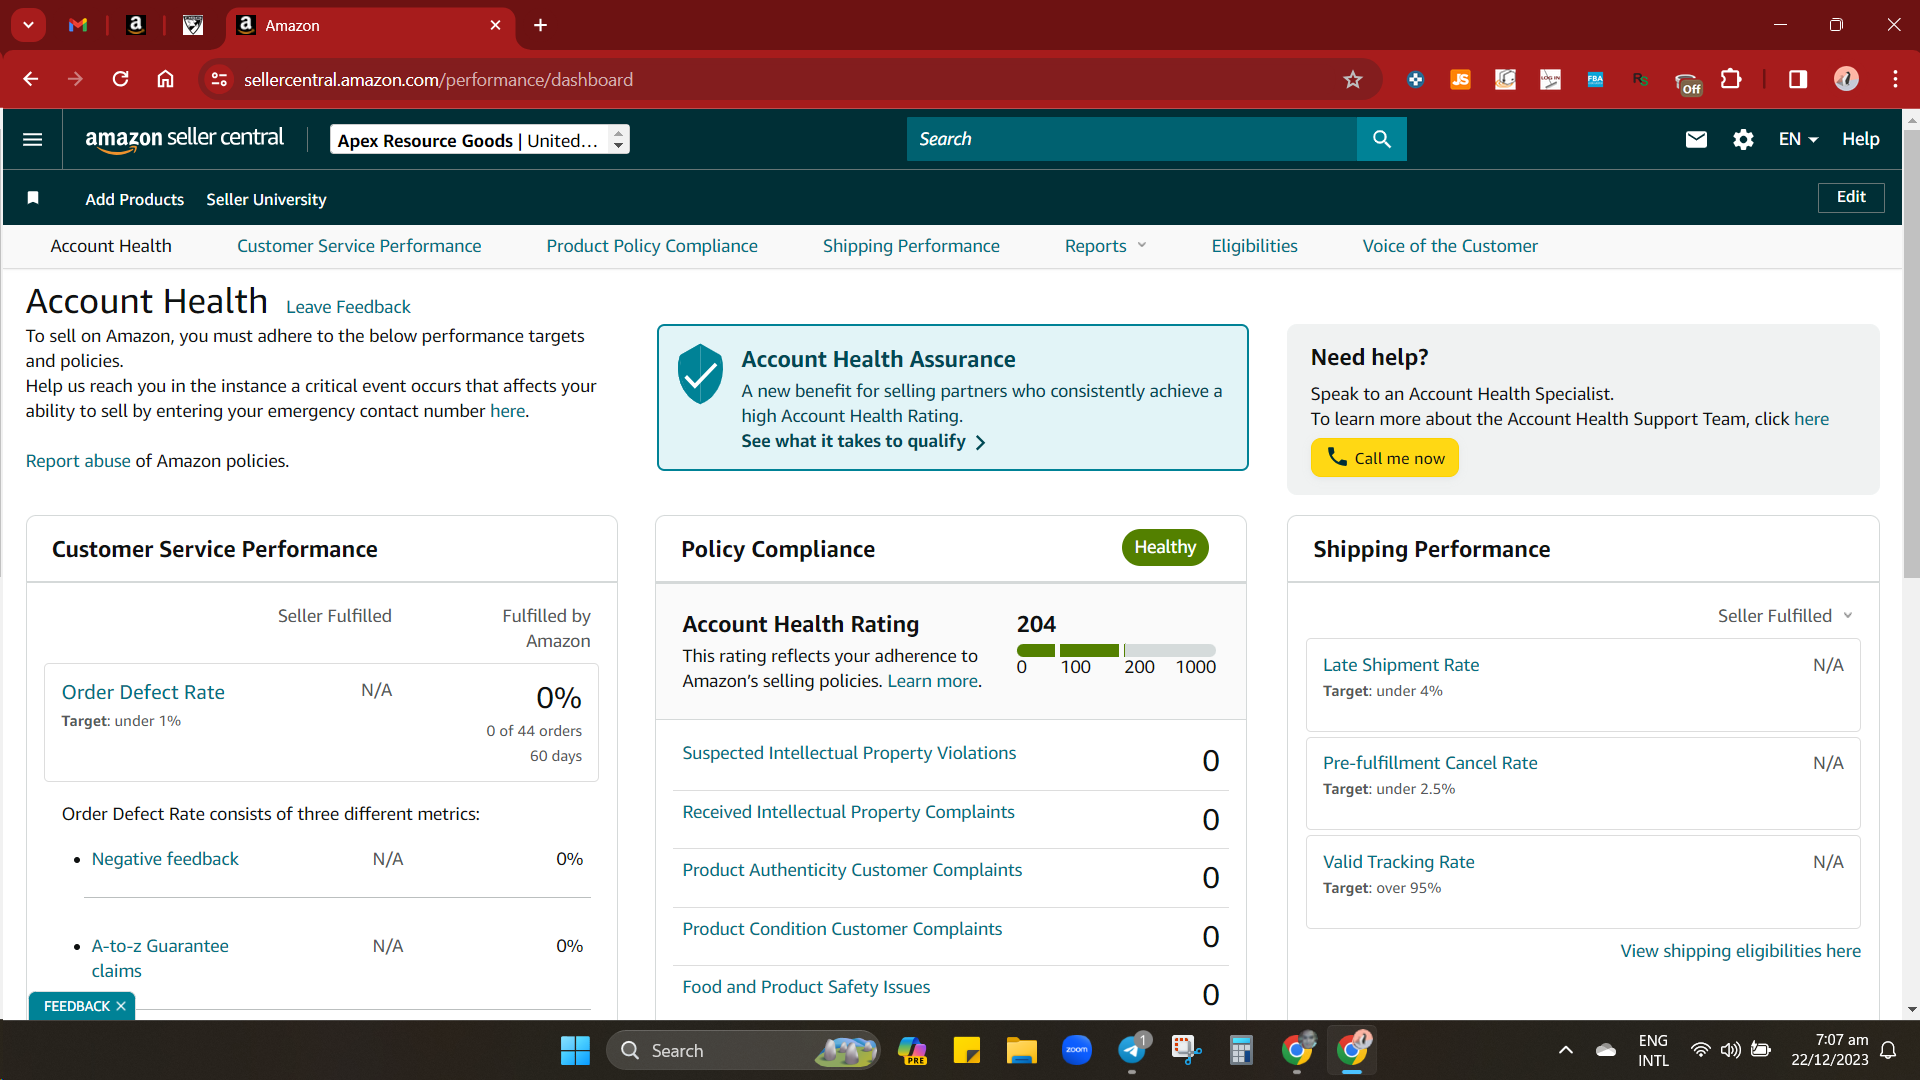Expand the Reports dropdown menu

pos(1105,246)
